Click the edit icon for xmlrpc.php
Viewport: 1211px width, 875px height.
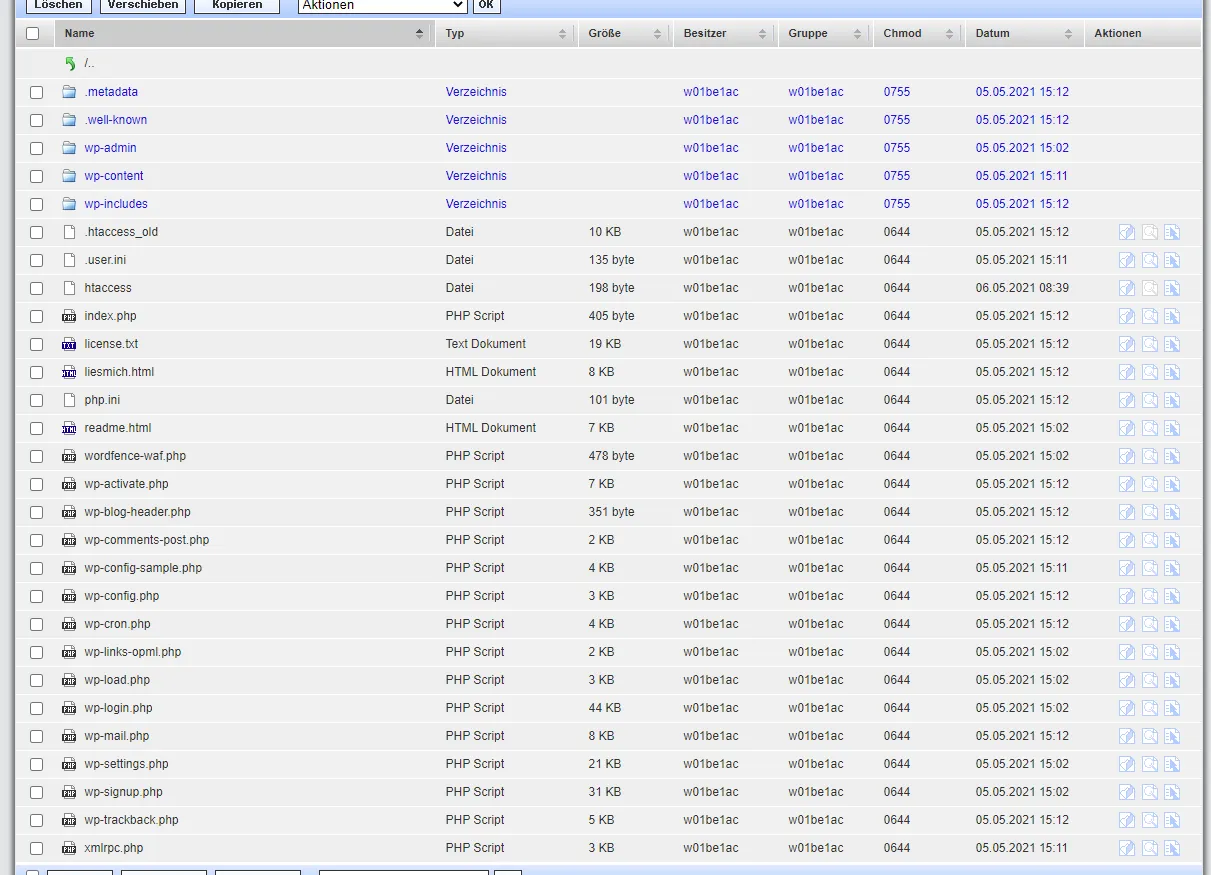(x=1127, y=848)
